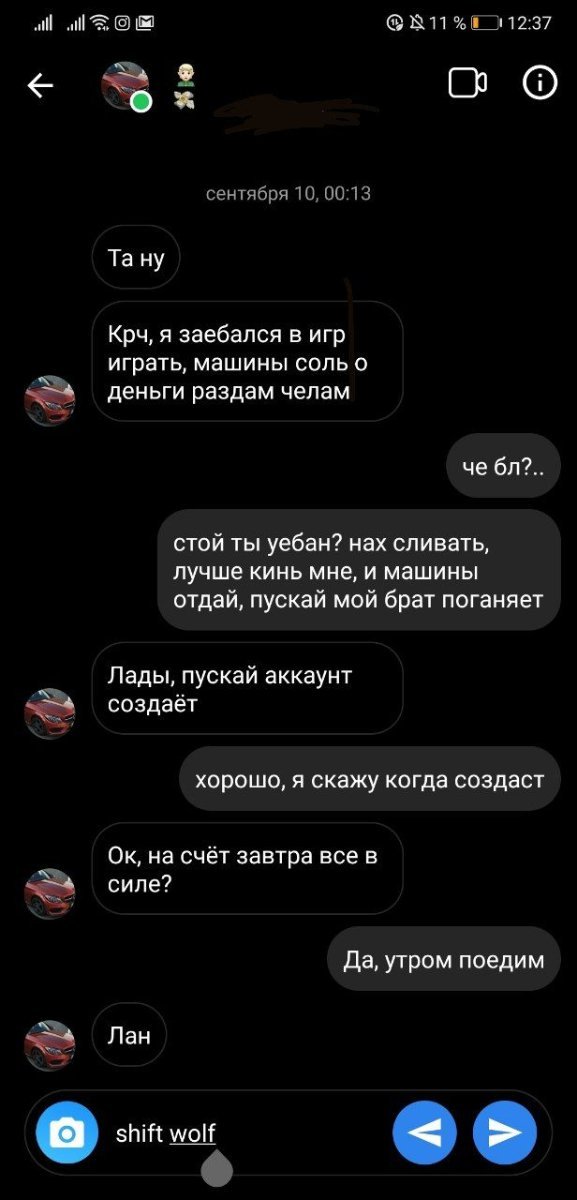Open conversation info details

(x=540, y=84)
